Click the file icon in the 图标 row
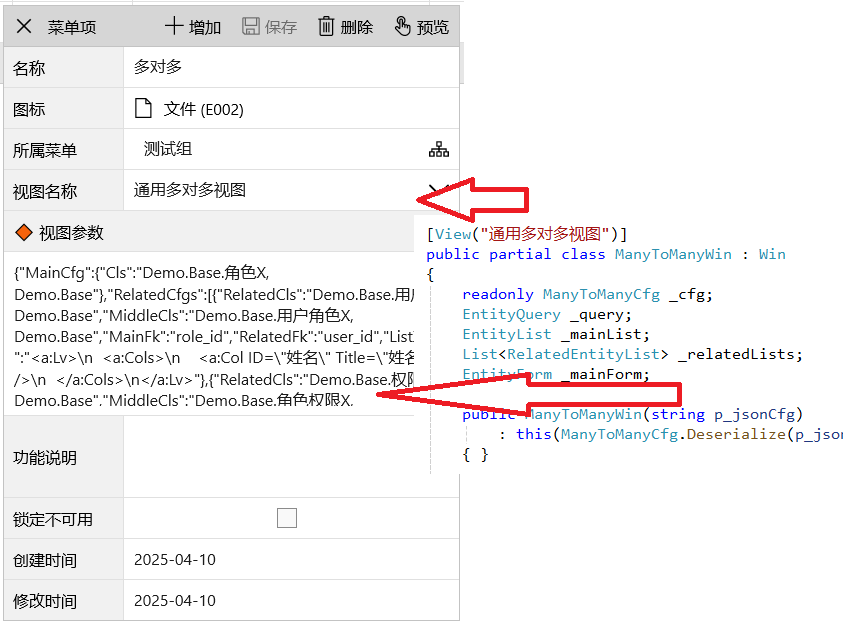This screenshot has height=626, width=843. [x=145, y=109]
